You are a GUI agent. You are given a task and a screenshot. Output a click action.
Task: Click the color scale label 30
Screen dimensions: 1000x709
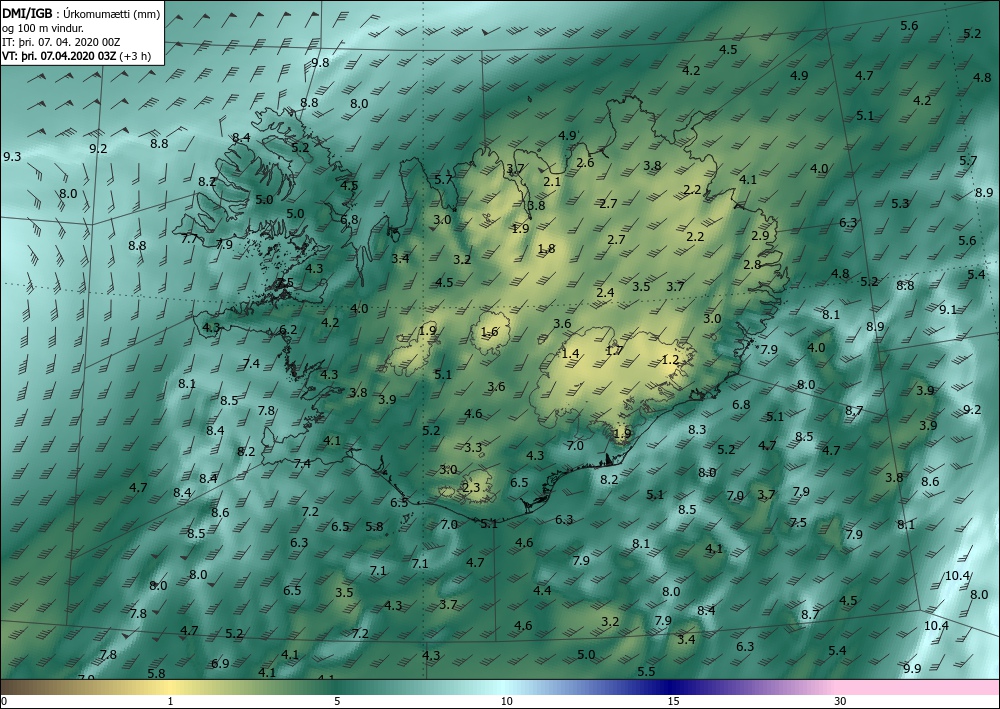(841, 702)
